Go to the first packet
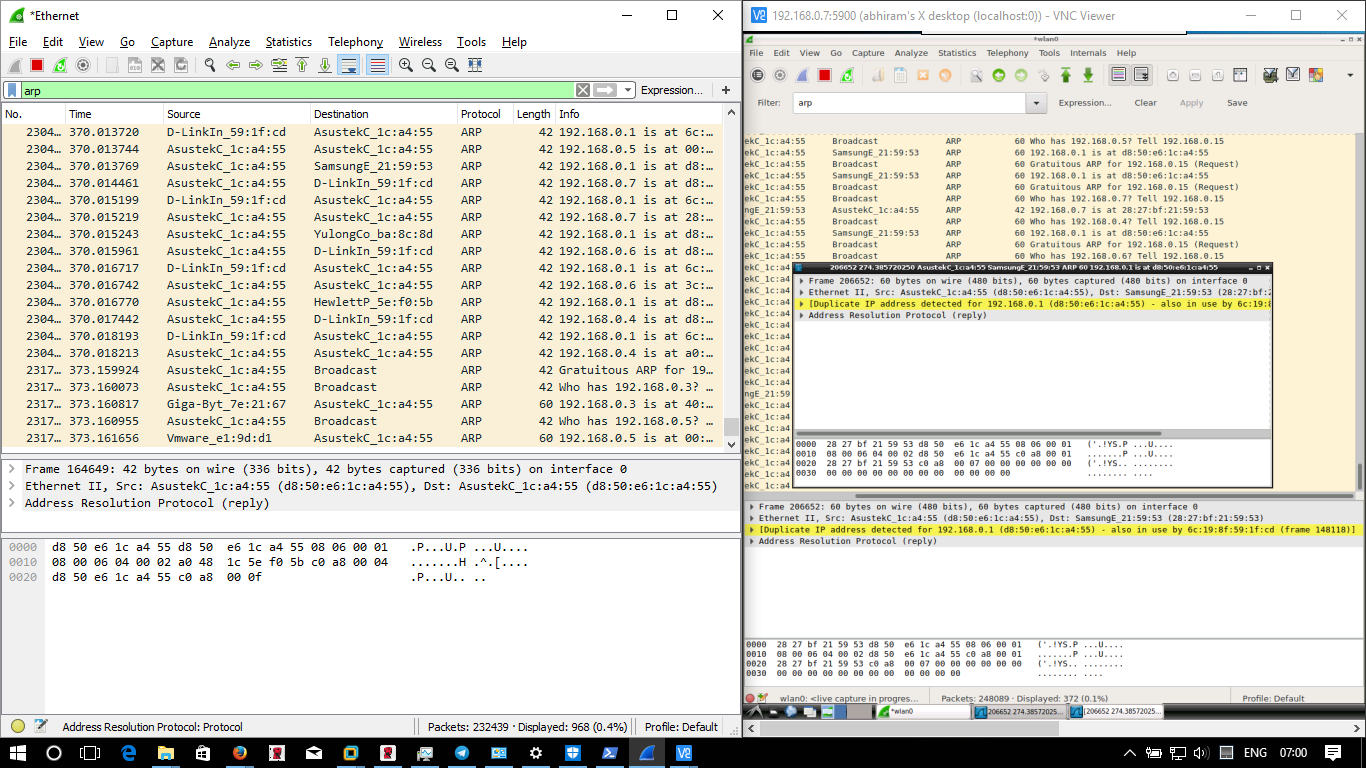Viewport: 1366px width, 768px height. [301, 65]
